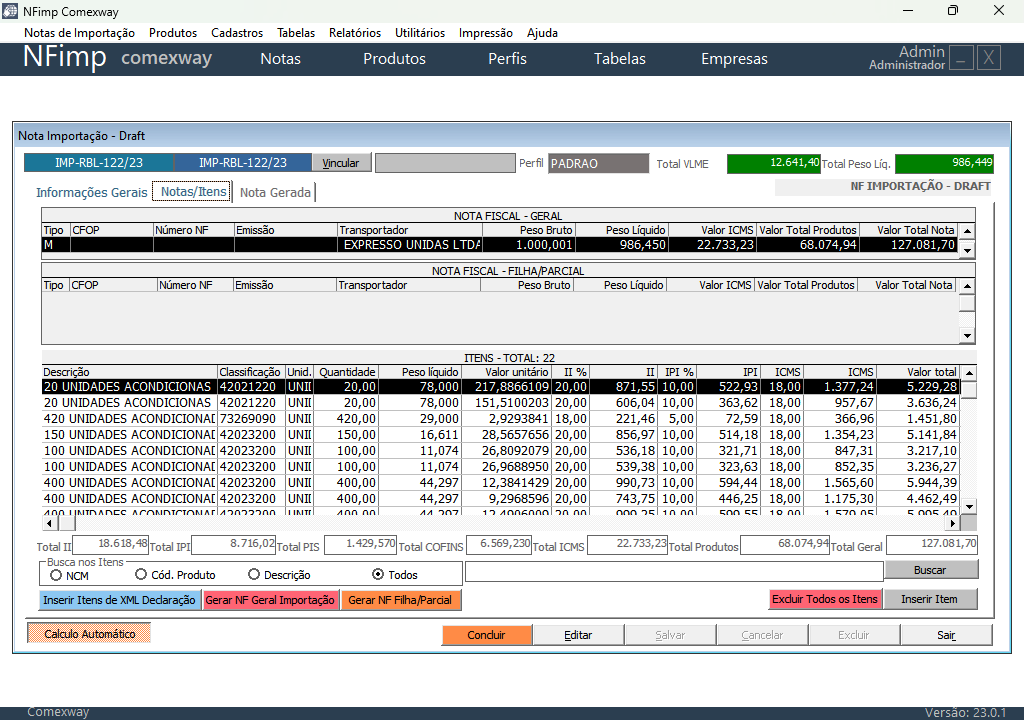Click the inner X box next to Admin
The width and height of the screenshot is (1024, 720).
pos(989,58)
